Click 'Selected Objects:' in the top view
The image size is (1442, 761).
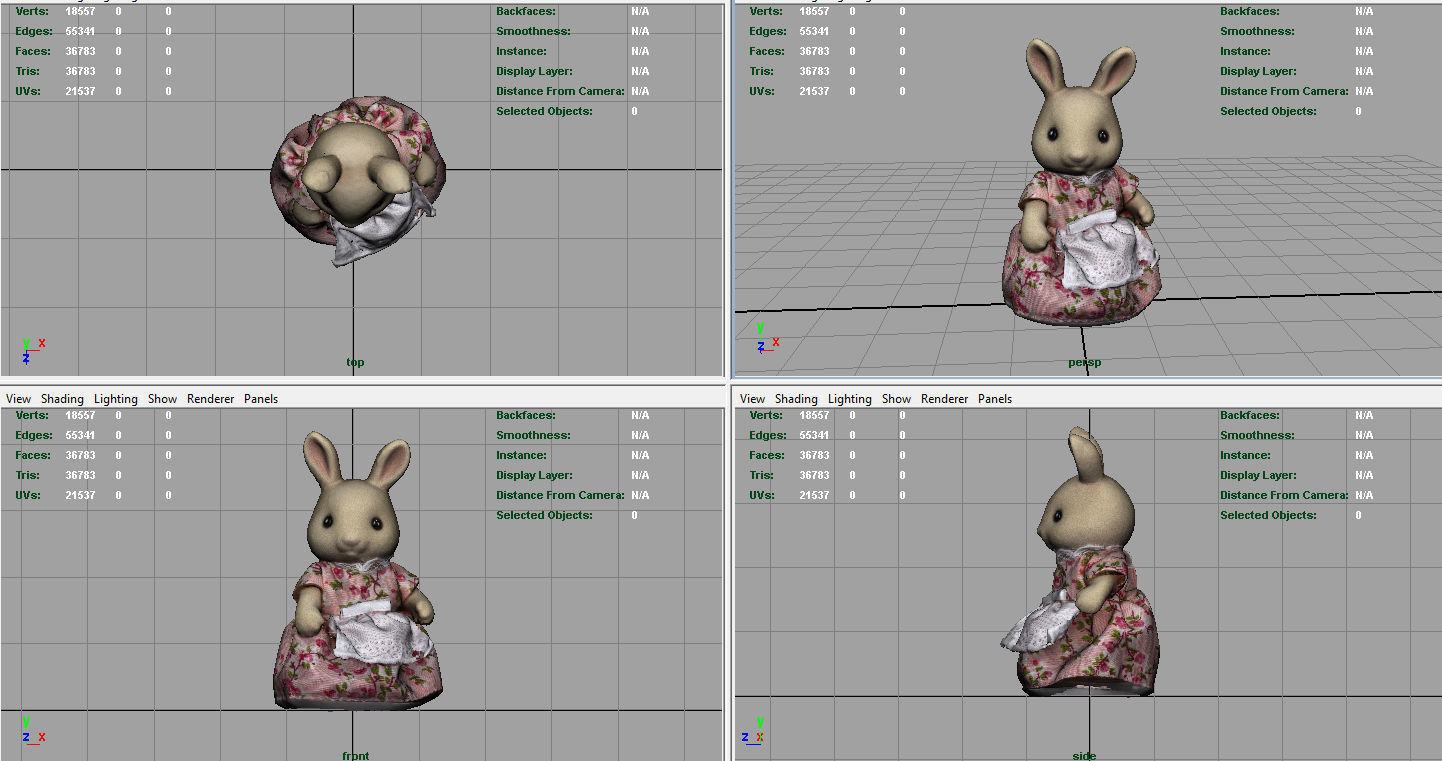[544, 111]
